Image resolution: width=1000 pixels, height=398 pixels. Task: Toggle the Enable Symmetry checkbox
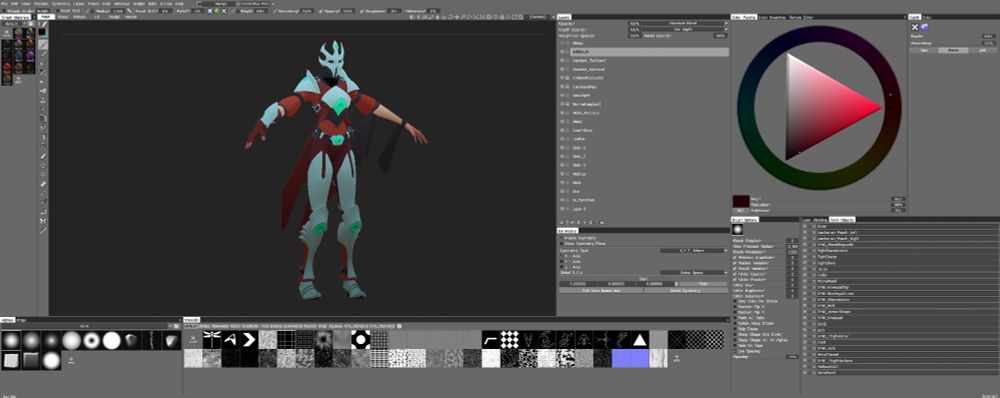pyautogui.click(x=561, y=237)
